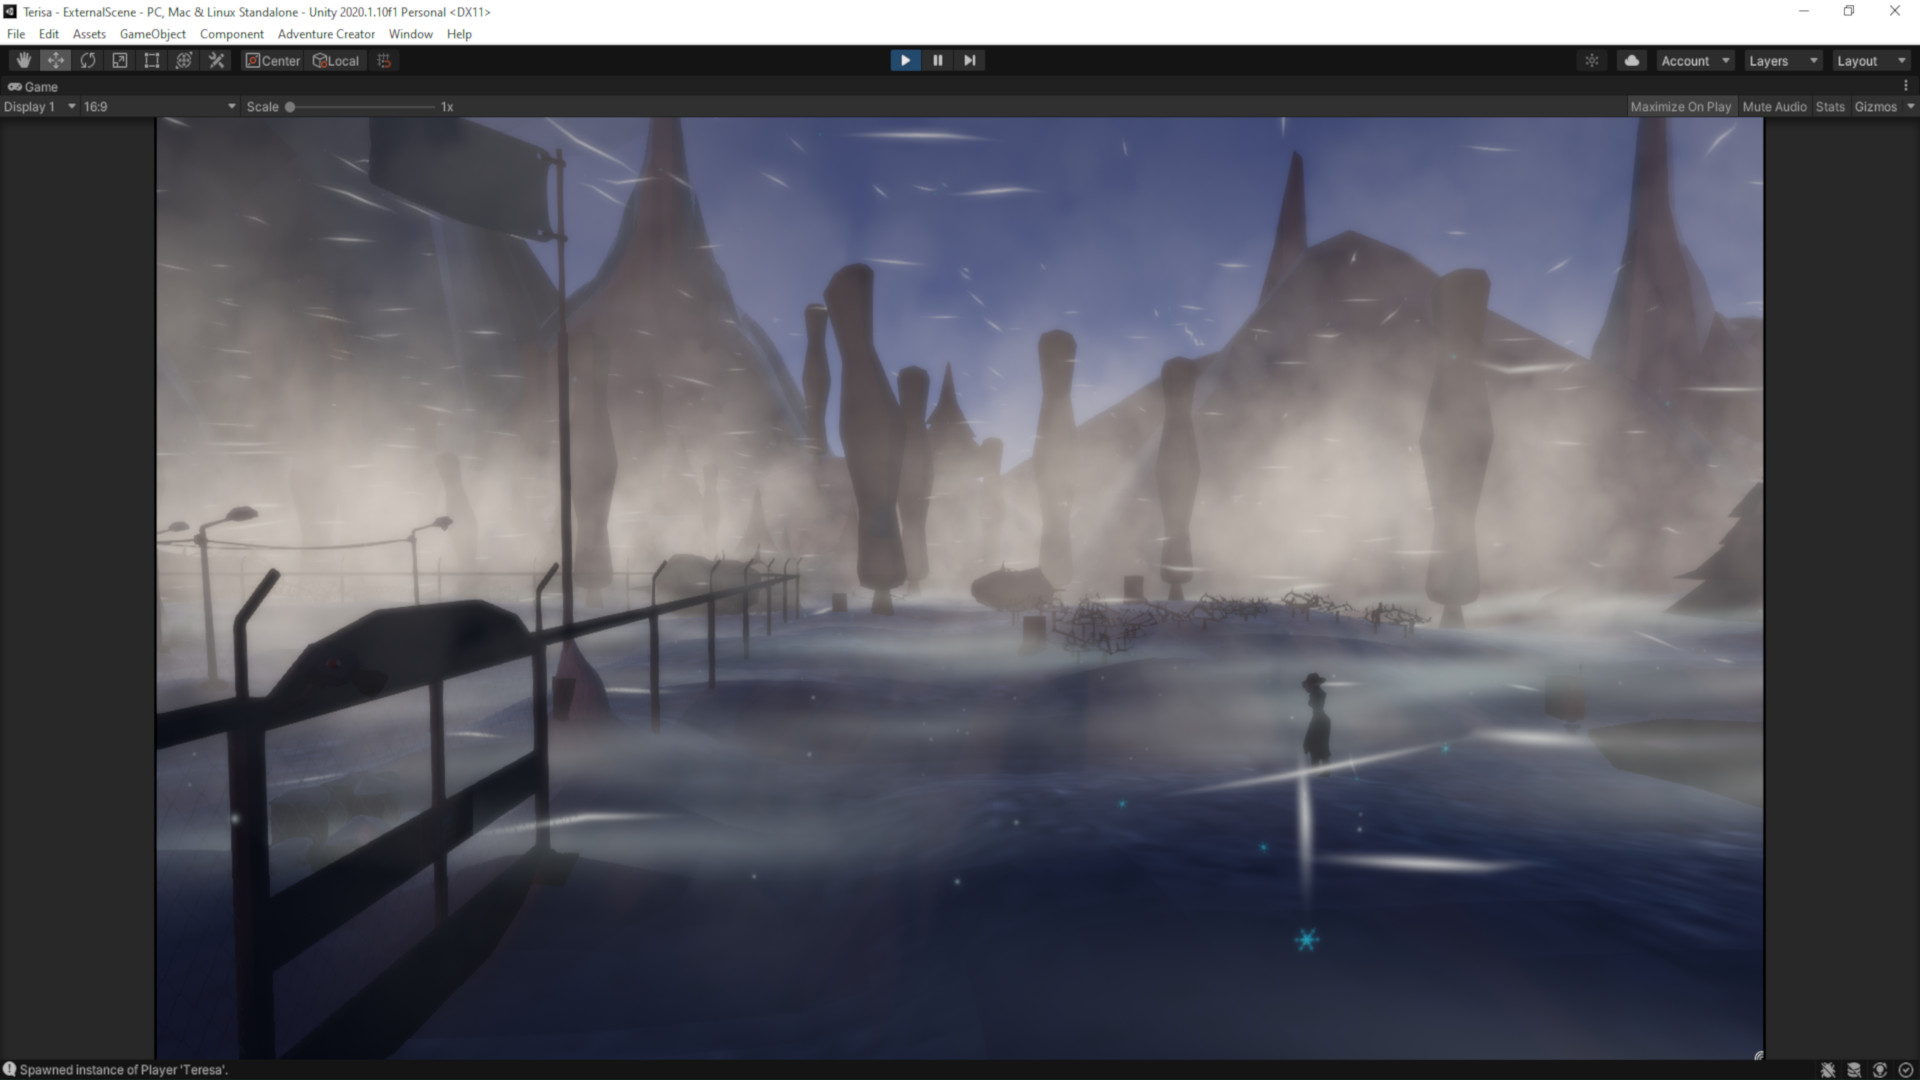The image size is (1920, 1080).
Task: Click the cache server icon in status bar
Action: point(1854,1070)
